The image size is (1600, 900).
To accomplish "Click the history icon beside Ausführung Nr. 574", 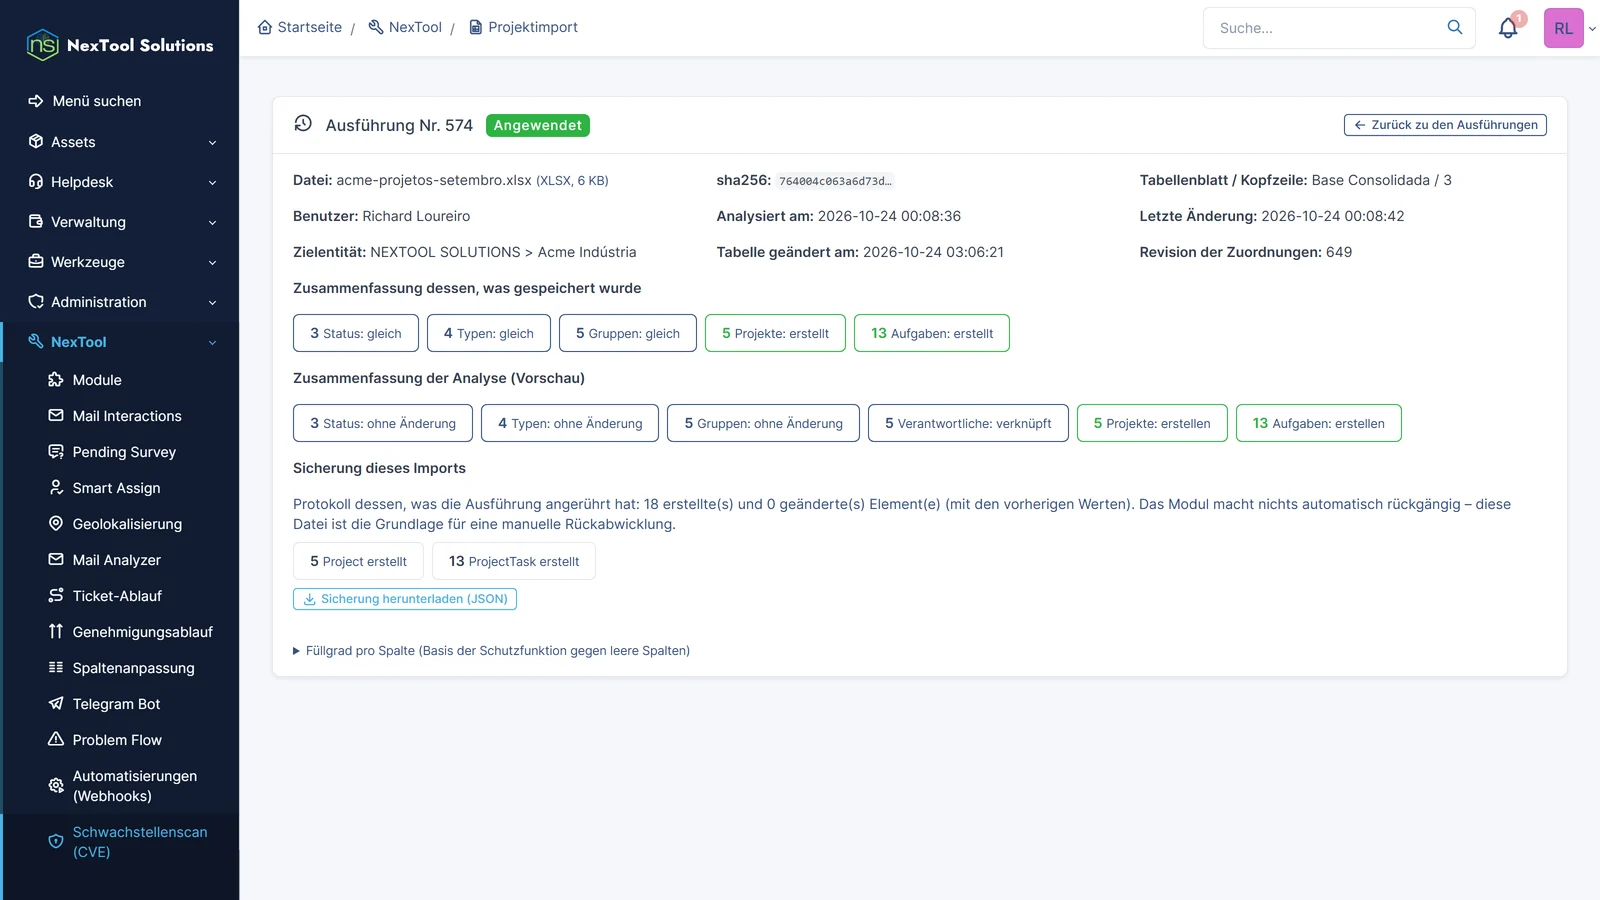I will click(x=303, y=124).
